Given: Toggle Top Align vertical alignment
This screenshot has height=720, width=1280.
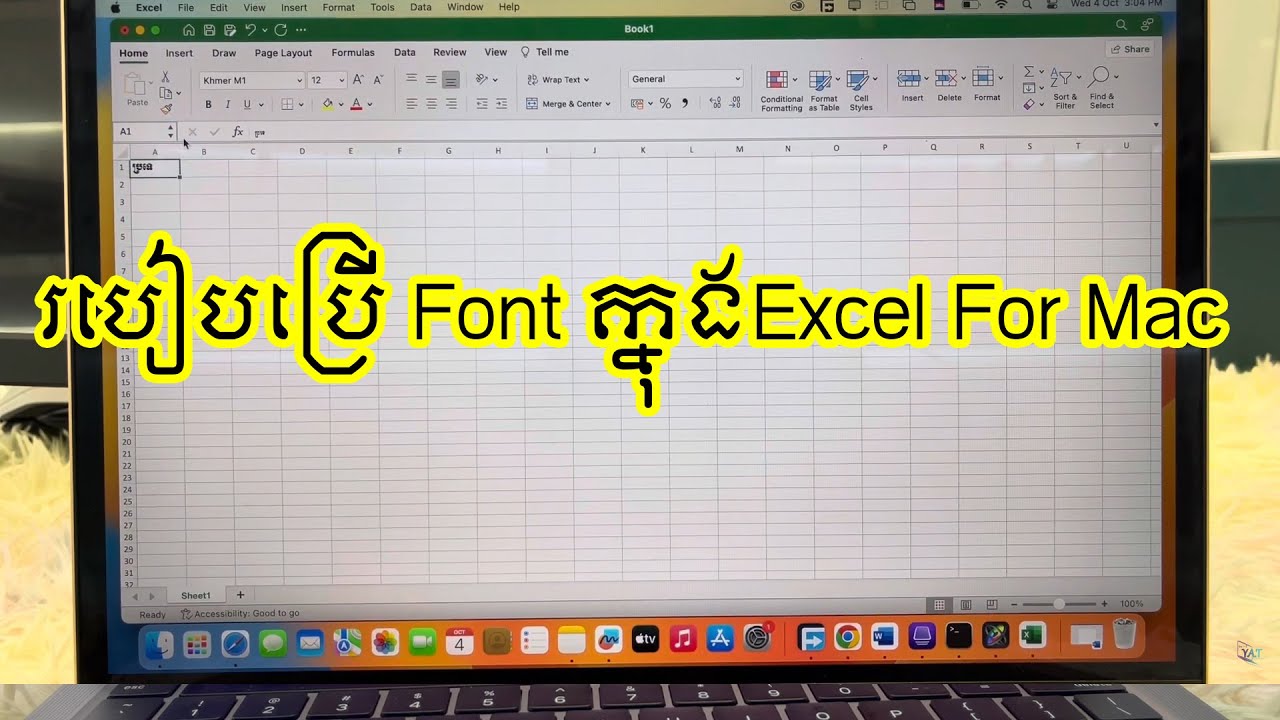Looking at the screenshot, I should click(412, 79).
